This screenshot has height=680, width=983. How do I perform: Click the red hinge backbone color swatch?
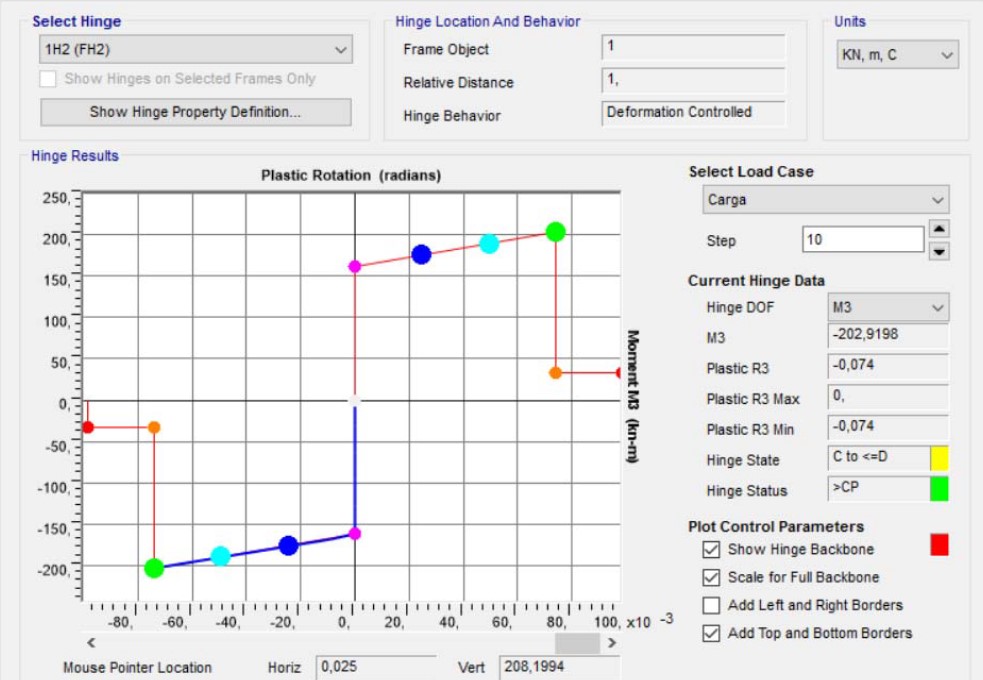939,545
